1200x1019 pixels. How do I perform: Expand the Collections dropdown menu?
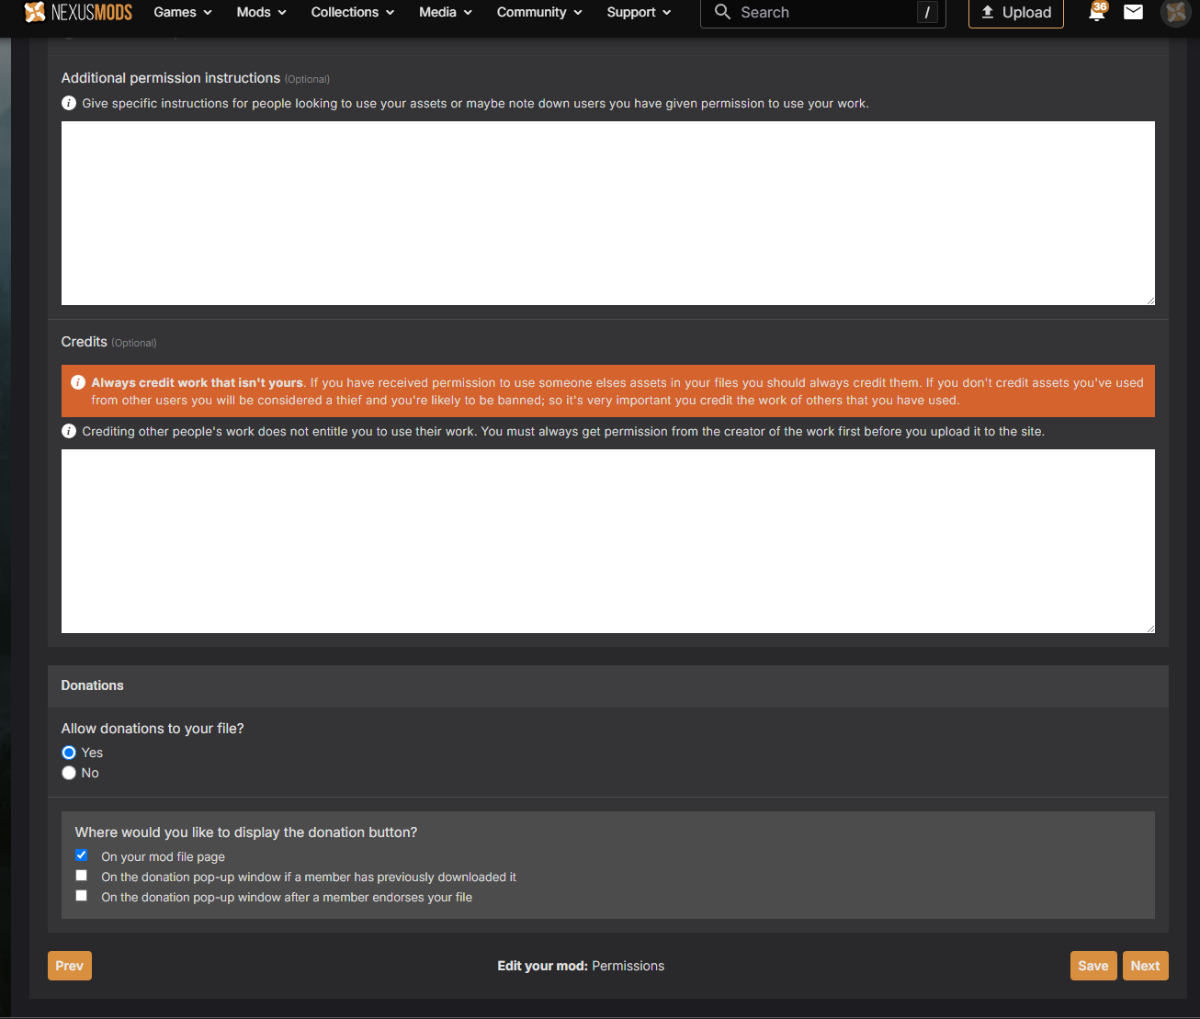click(x=353, y=12)
